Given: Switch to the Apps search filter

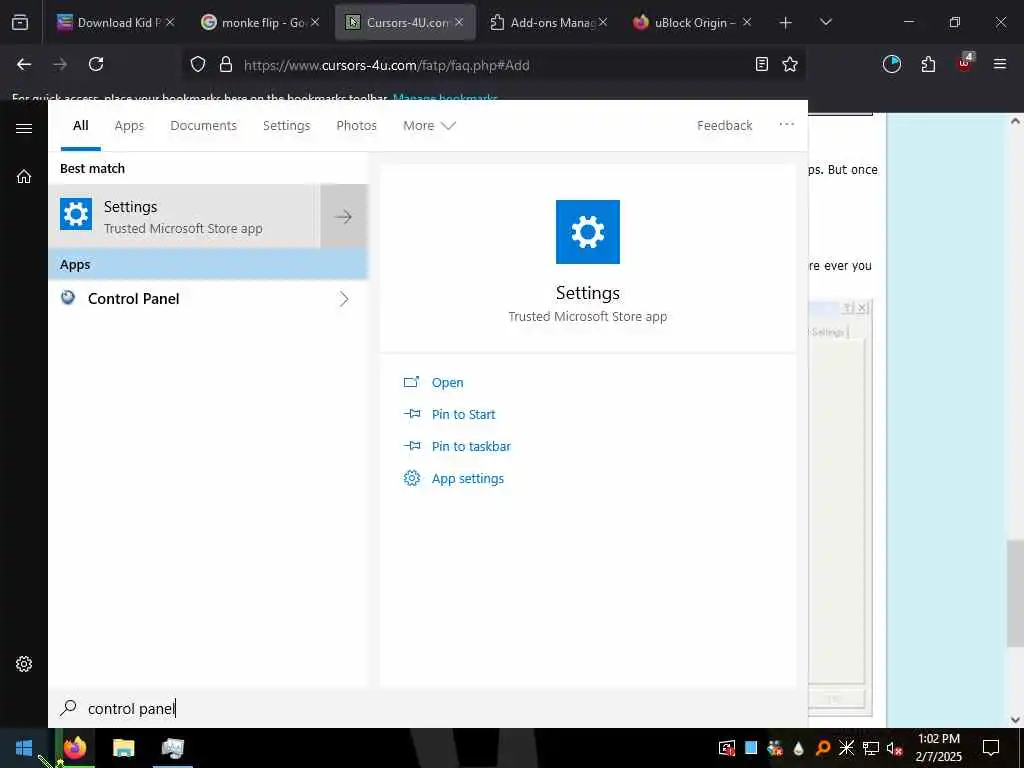Looking at the screenshot, I should pos(129,125).
